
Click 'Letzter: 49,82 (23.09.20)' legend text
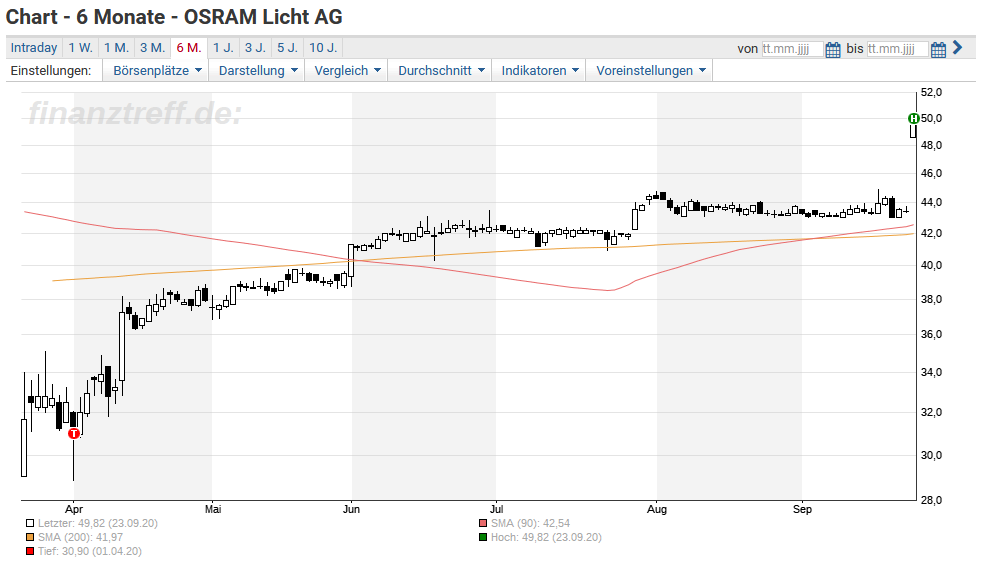[x=98, y=523]
